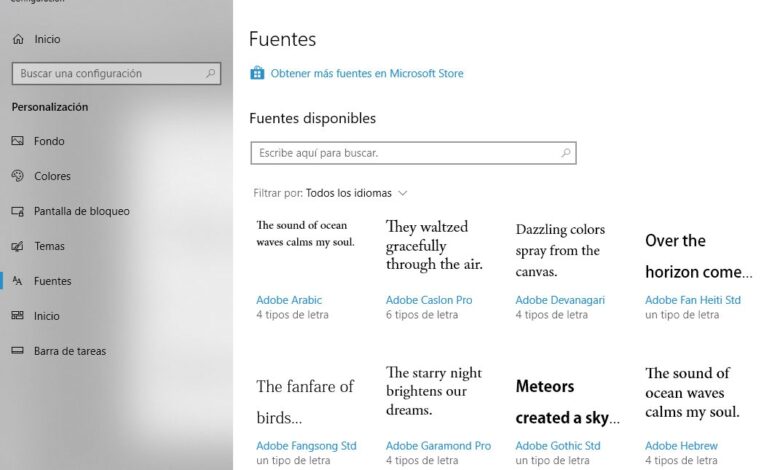Open Pantalla de bloqueo settings

point(82,211)
